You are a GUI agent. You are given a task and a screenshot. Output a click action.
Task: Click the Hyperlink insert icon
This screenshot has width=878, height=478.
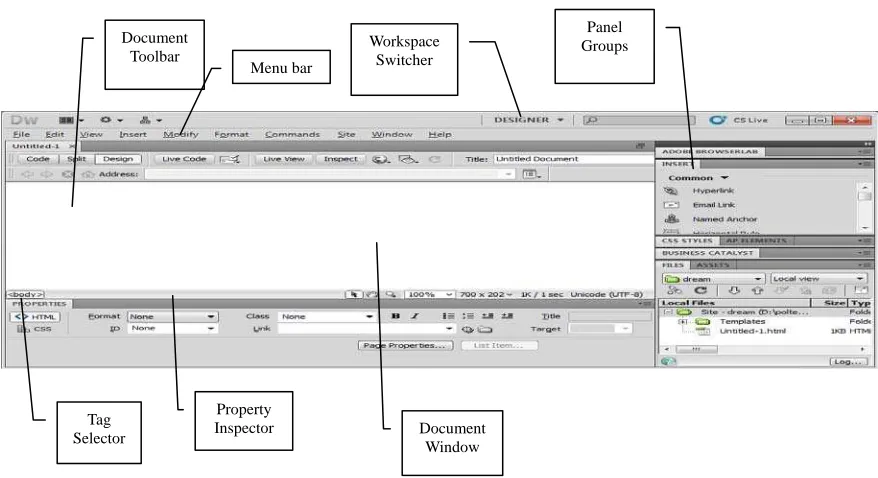[671, 191]
